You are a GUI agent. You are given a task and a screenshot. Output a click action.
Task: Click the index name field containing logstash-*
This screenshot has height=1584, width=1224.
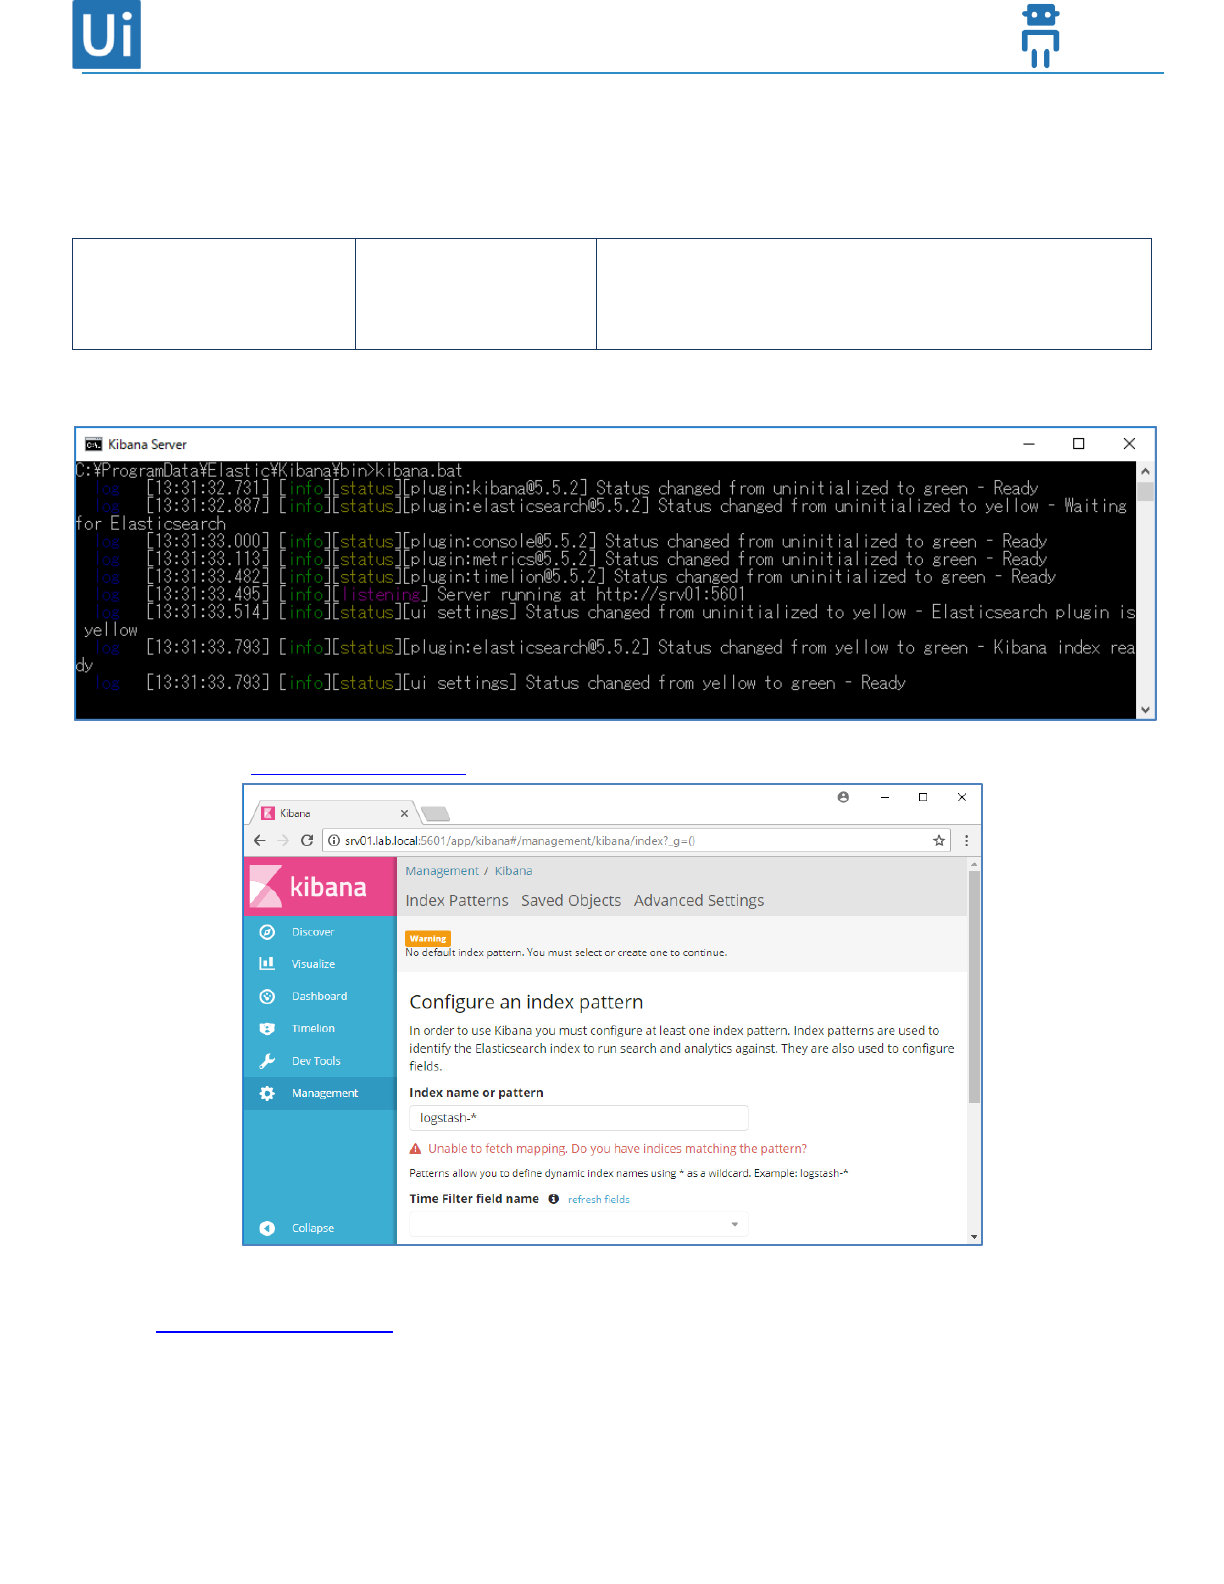click(x=578, y=1118)
